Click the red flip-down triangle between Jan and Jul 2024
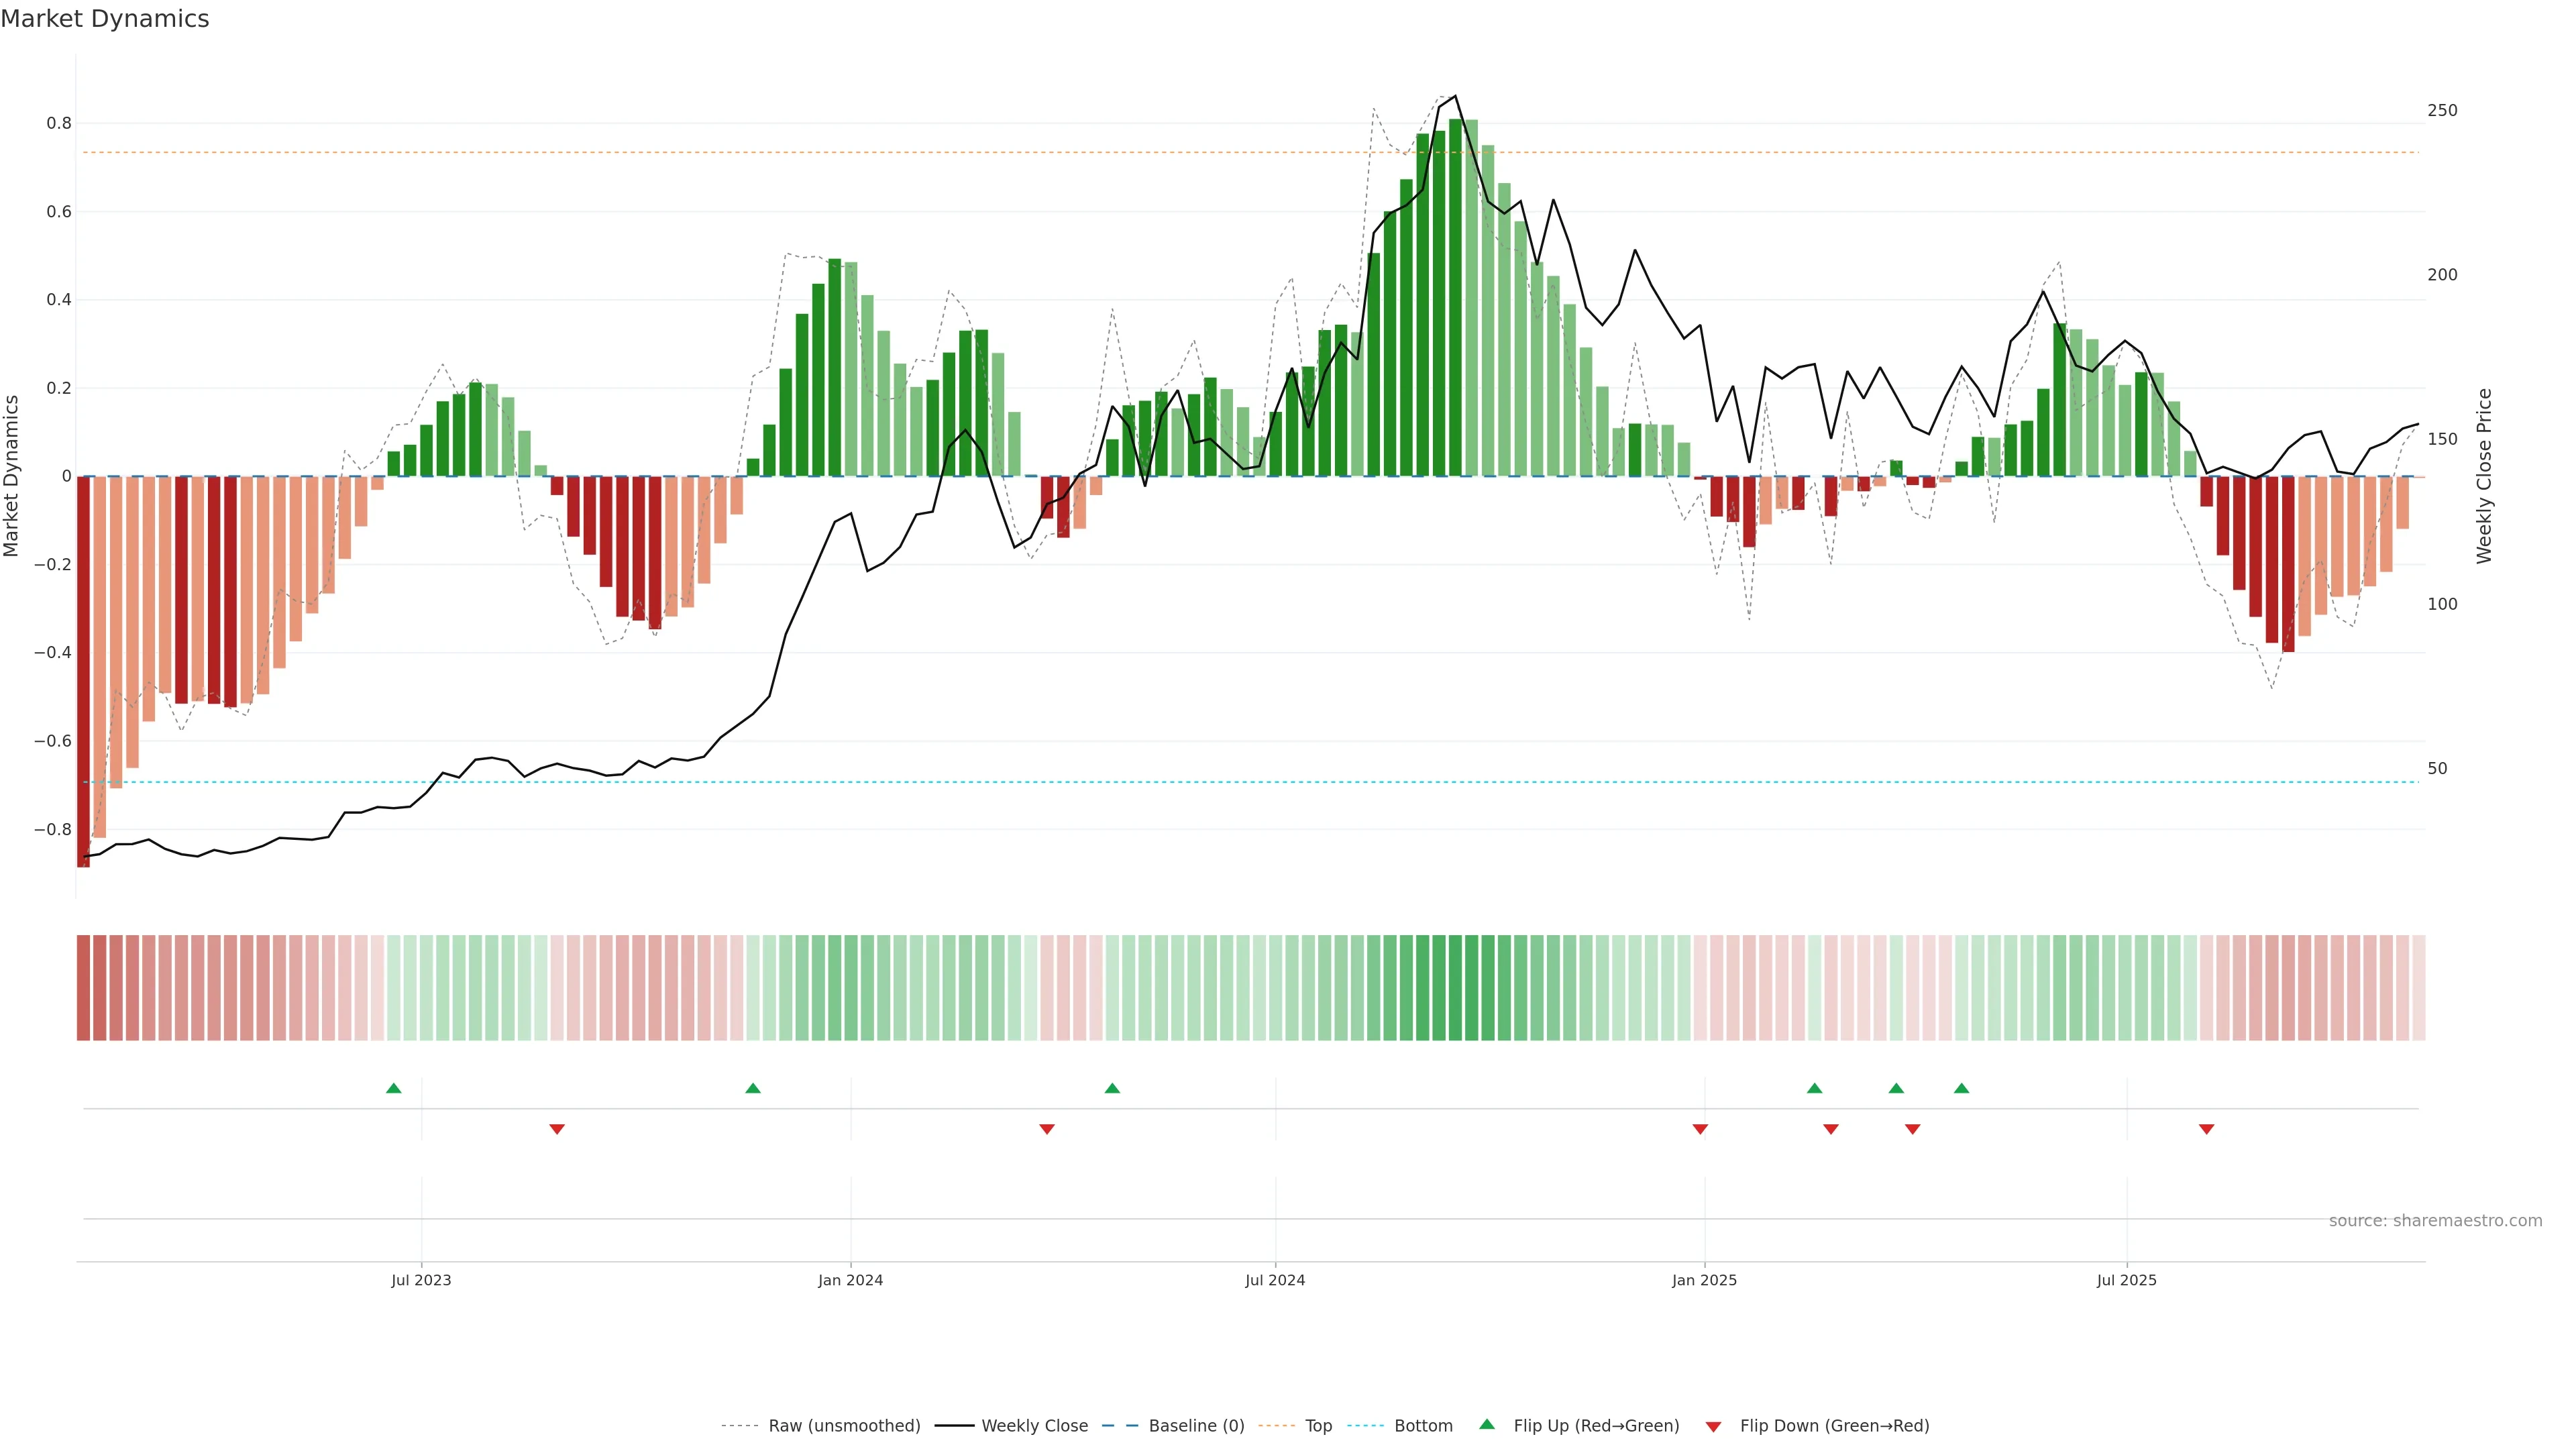 tap(1047, 1129)
